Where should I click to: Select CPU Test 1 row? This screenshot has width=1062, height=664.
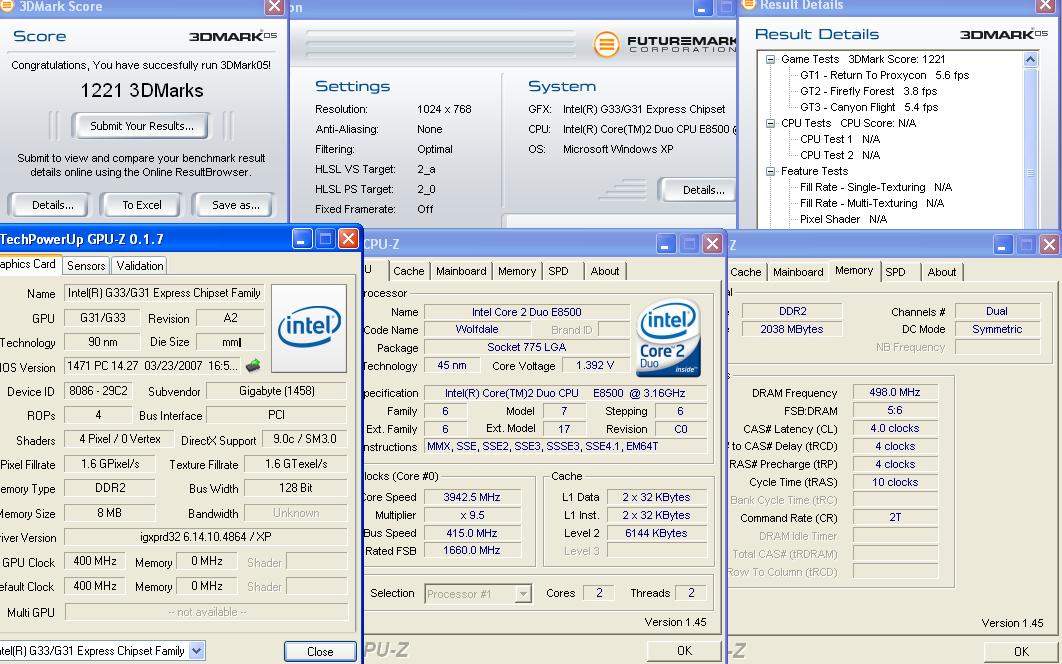840,139
